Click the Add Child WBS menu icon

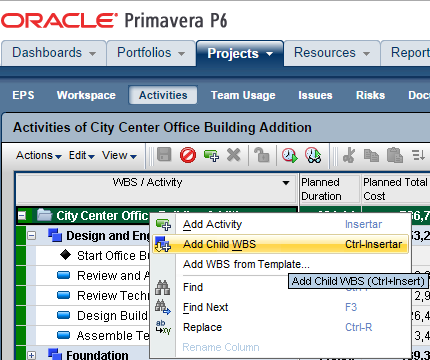tap(163, 244)
